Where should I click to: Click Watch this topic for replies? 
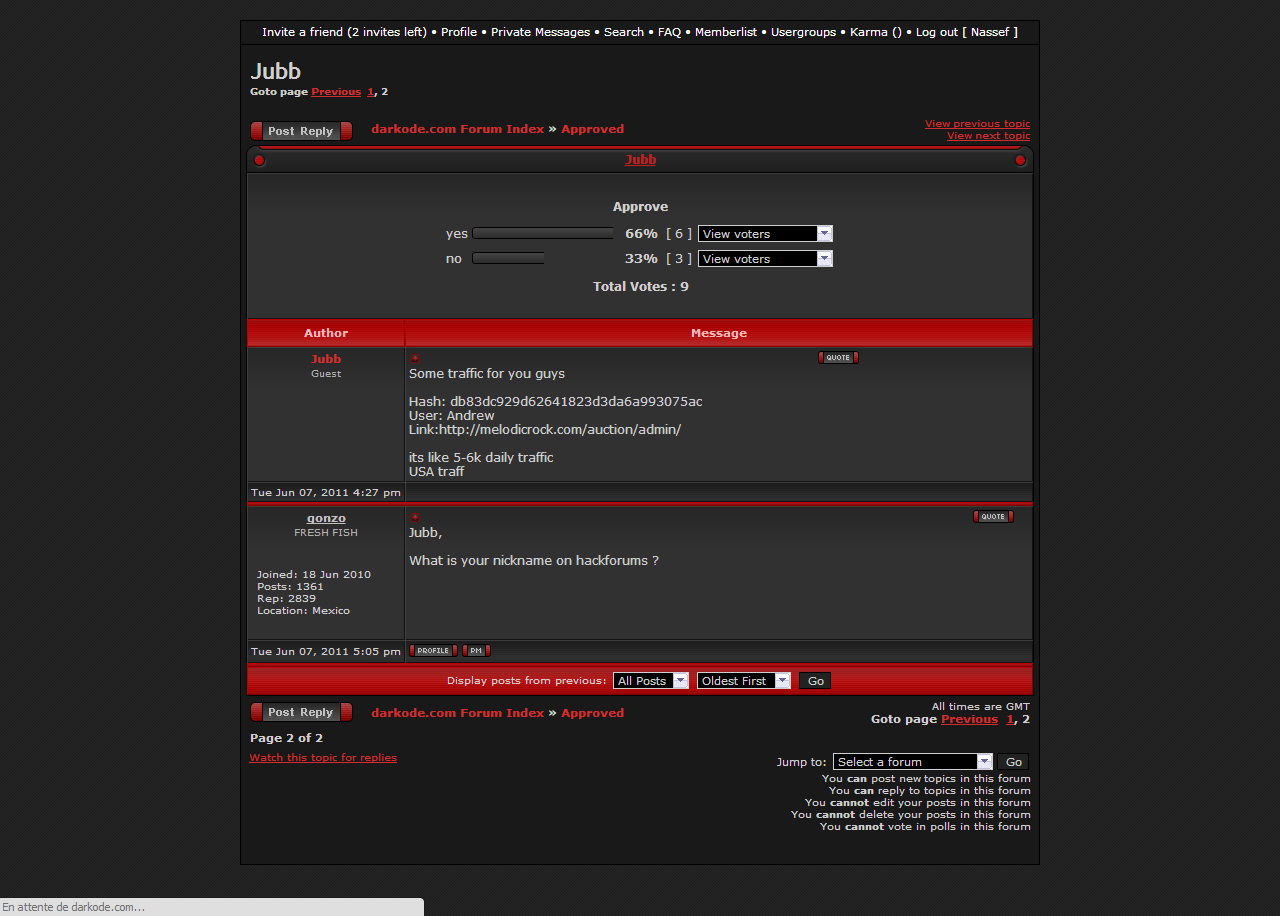[x=323, y=758]
